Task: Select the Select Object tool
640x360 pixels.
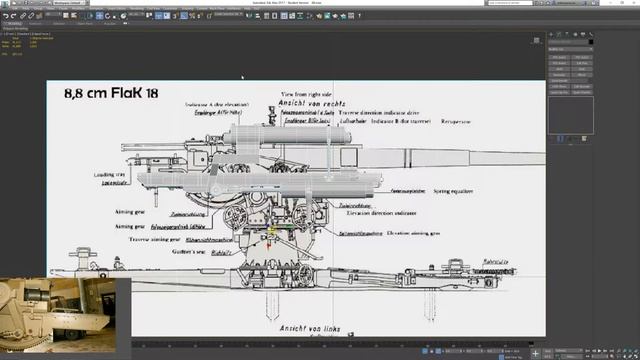Action: [x=66, y=16]
